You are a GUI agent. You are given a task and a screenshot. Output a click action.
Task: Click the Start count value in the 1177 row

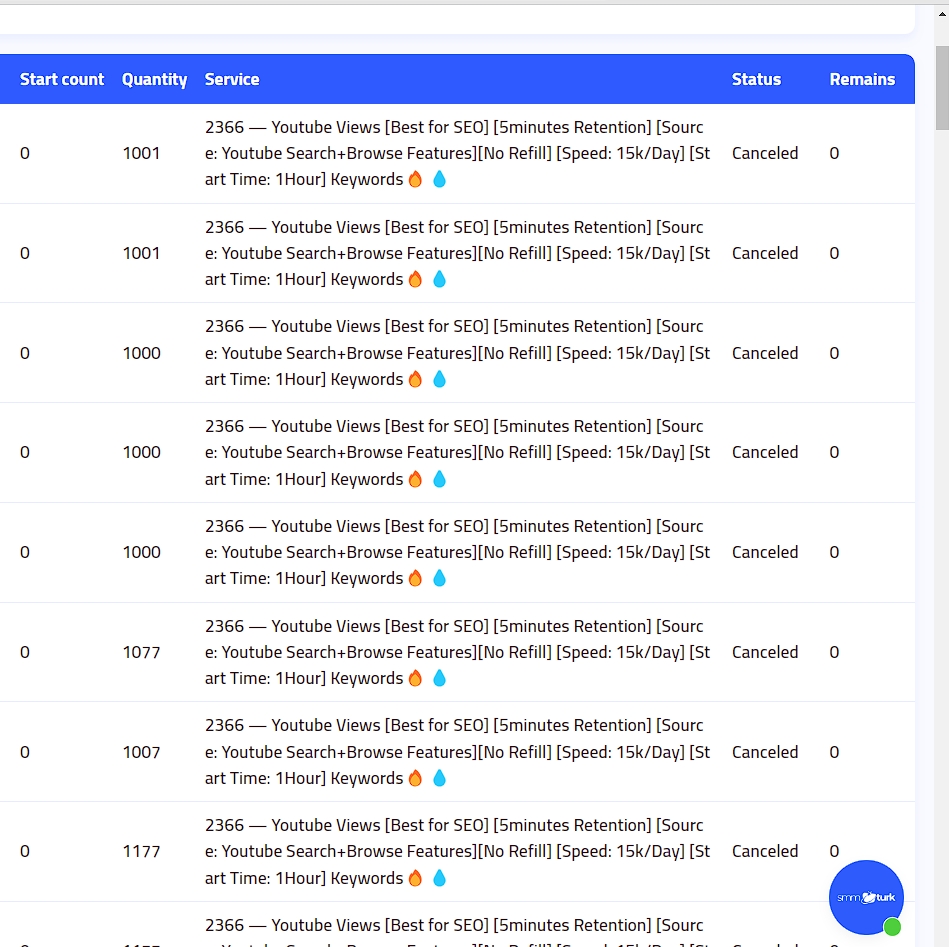(x=25, y=851)
